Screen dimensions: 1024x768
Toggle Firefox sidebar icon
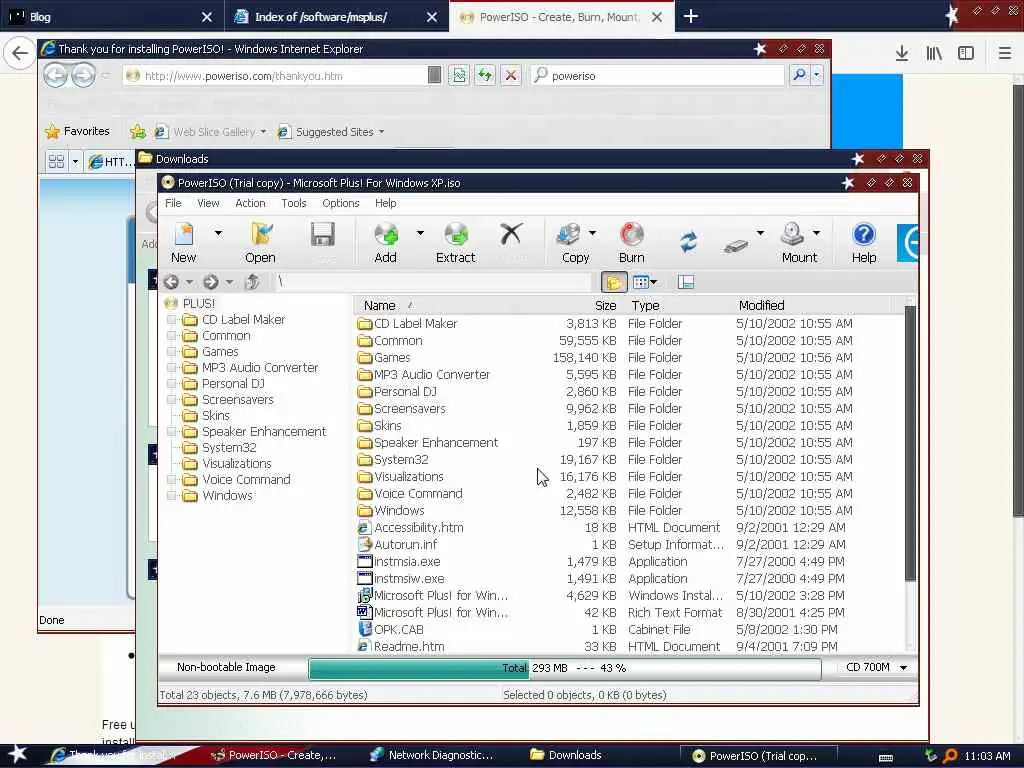tap(966, 54)
